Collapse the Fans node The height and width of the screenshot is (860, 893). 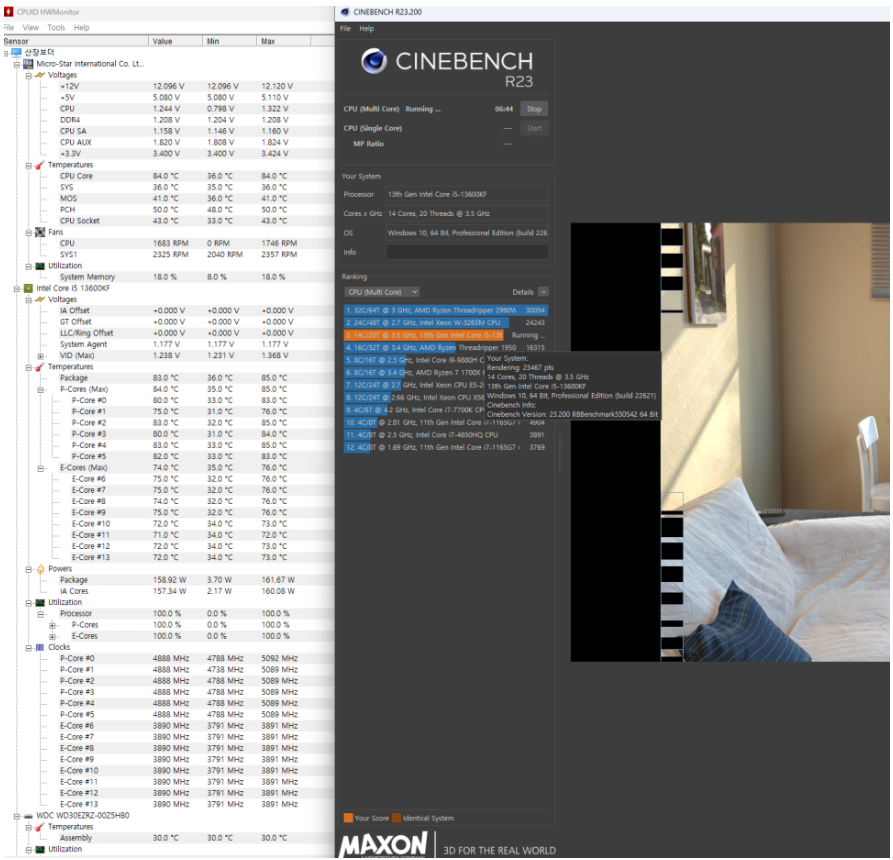(x=28, y=232)
